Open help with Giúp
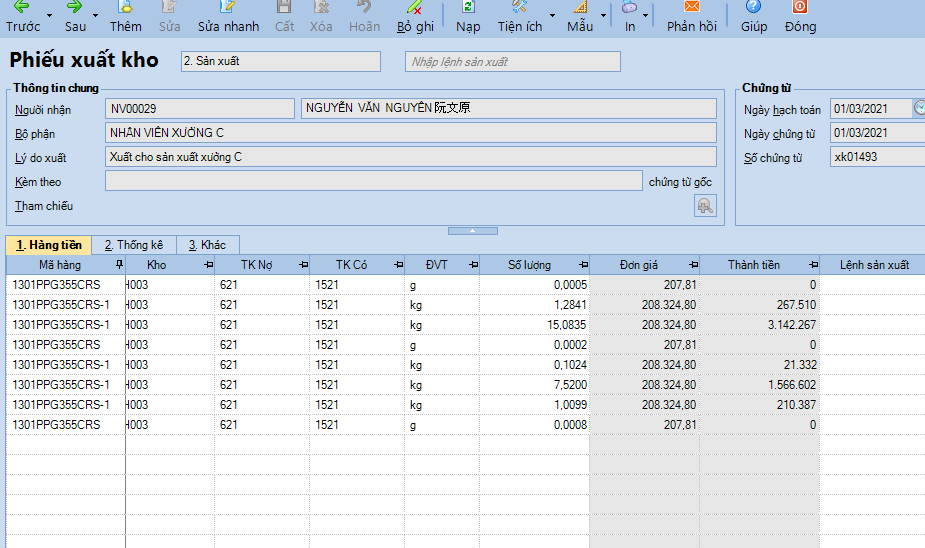925x548 pixels. 753,17
